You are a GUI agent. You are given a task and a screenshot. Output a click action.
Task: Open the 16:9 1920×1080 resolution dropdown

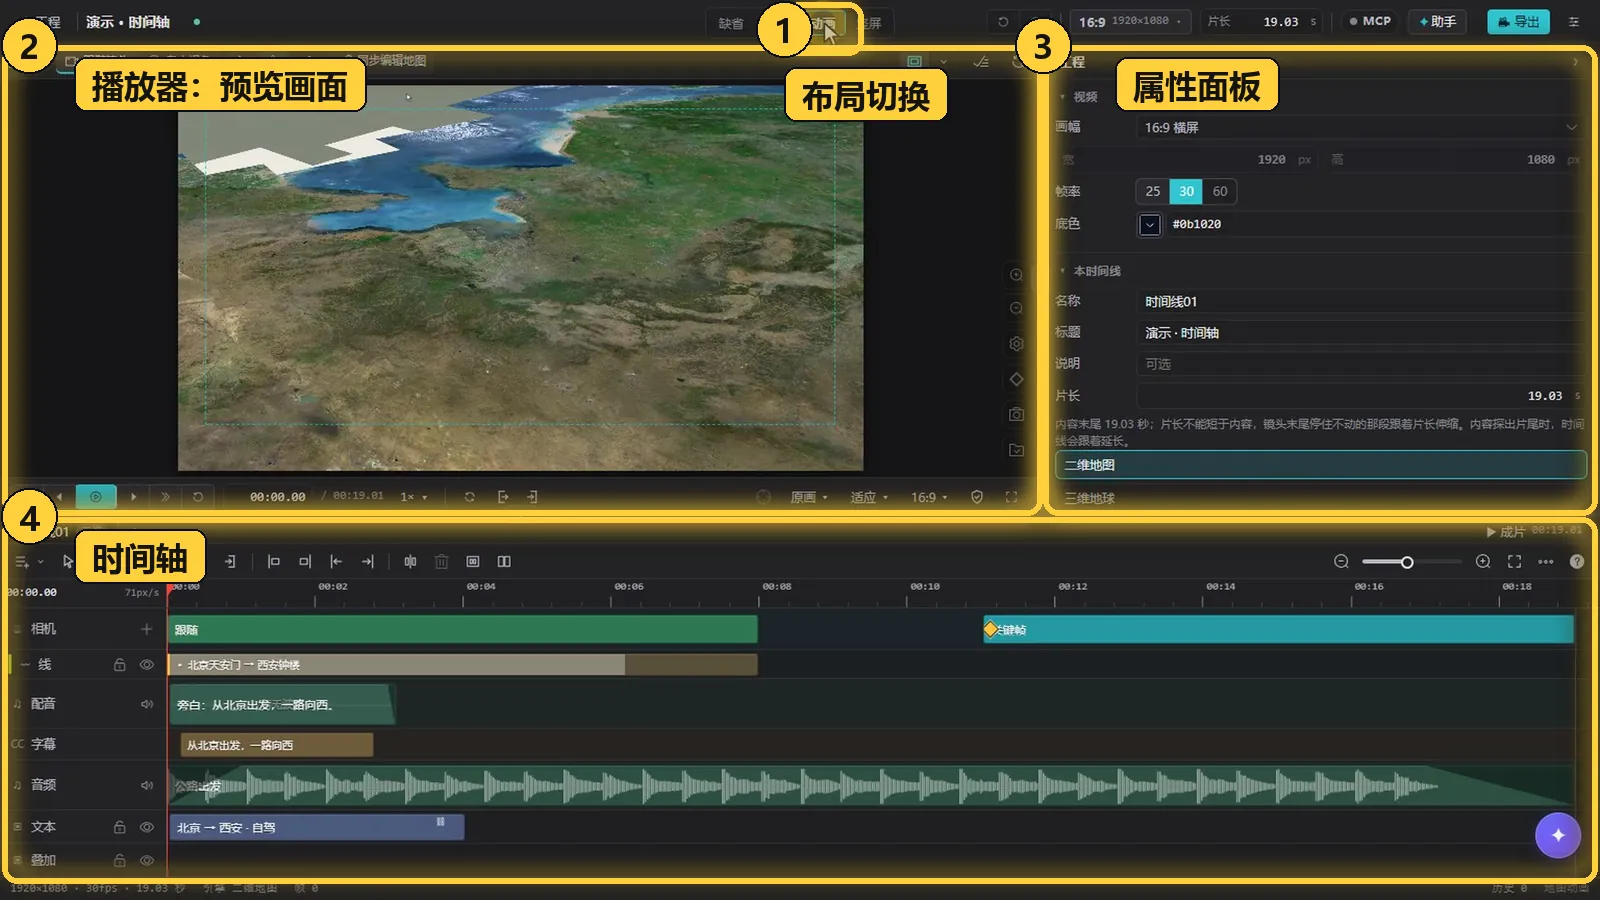[1130, 21]
